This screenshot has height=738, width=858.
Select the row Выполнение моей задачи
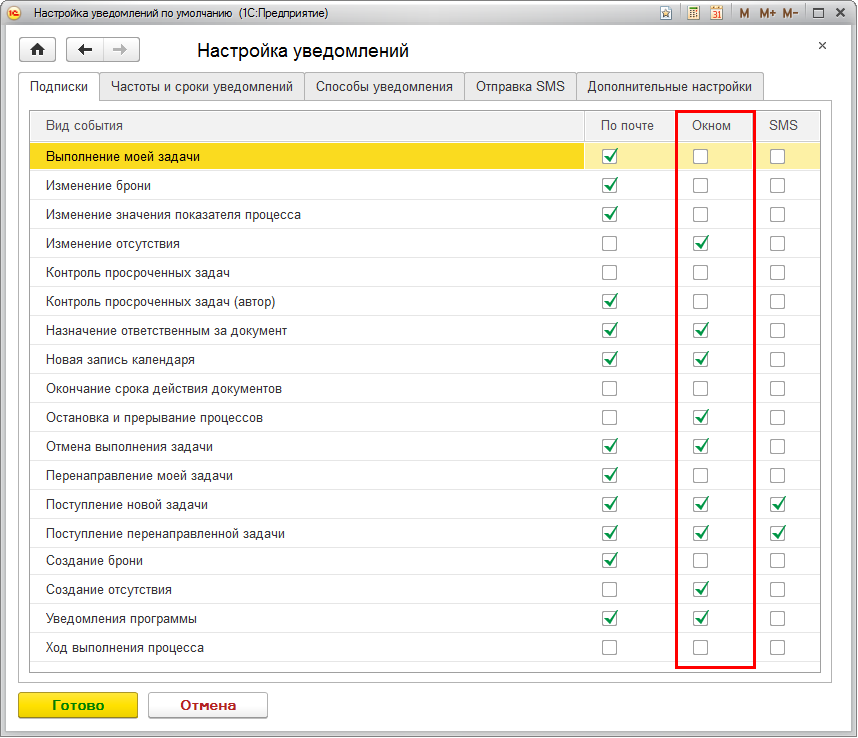tap(425, 156)
